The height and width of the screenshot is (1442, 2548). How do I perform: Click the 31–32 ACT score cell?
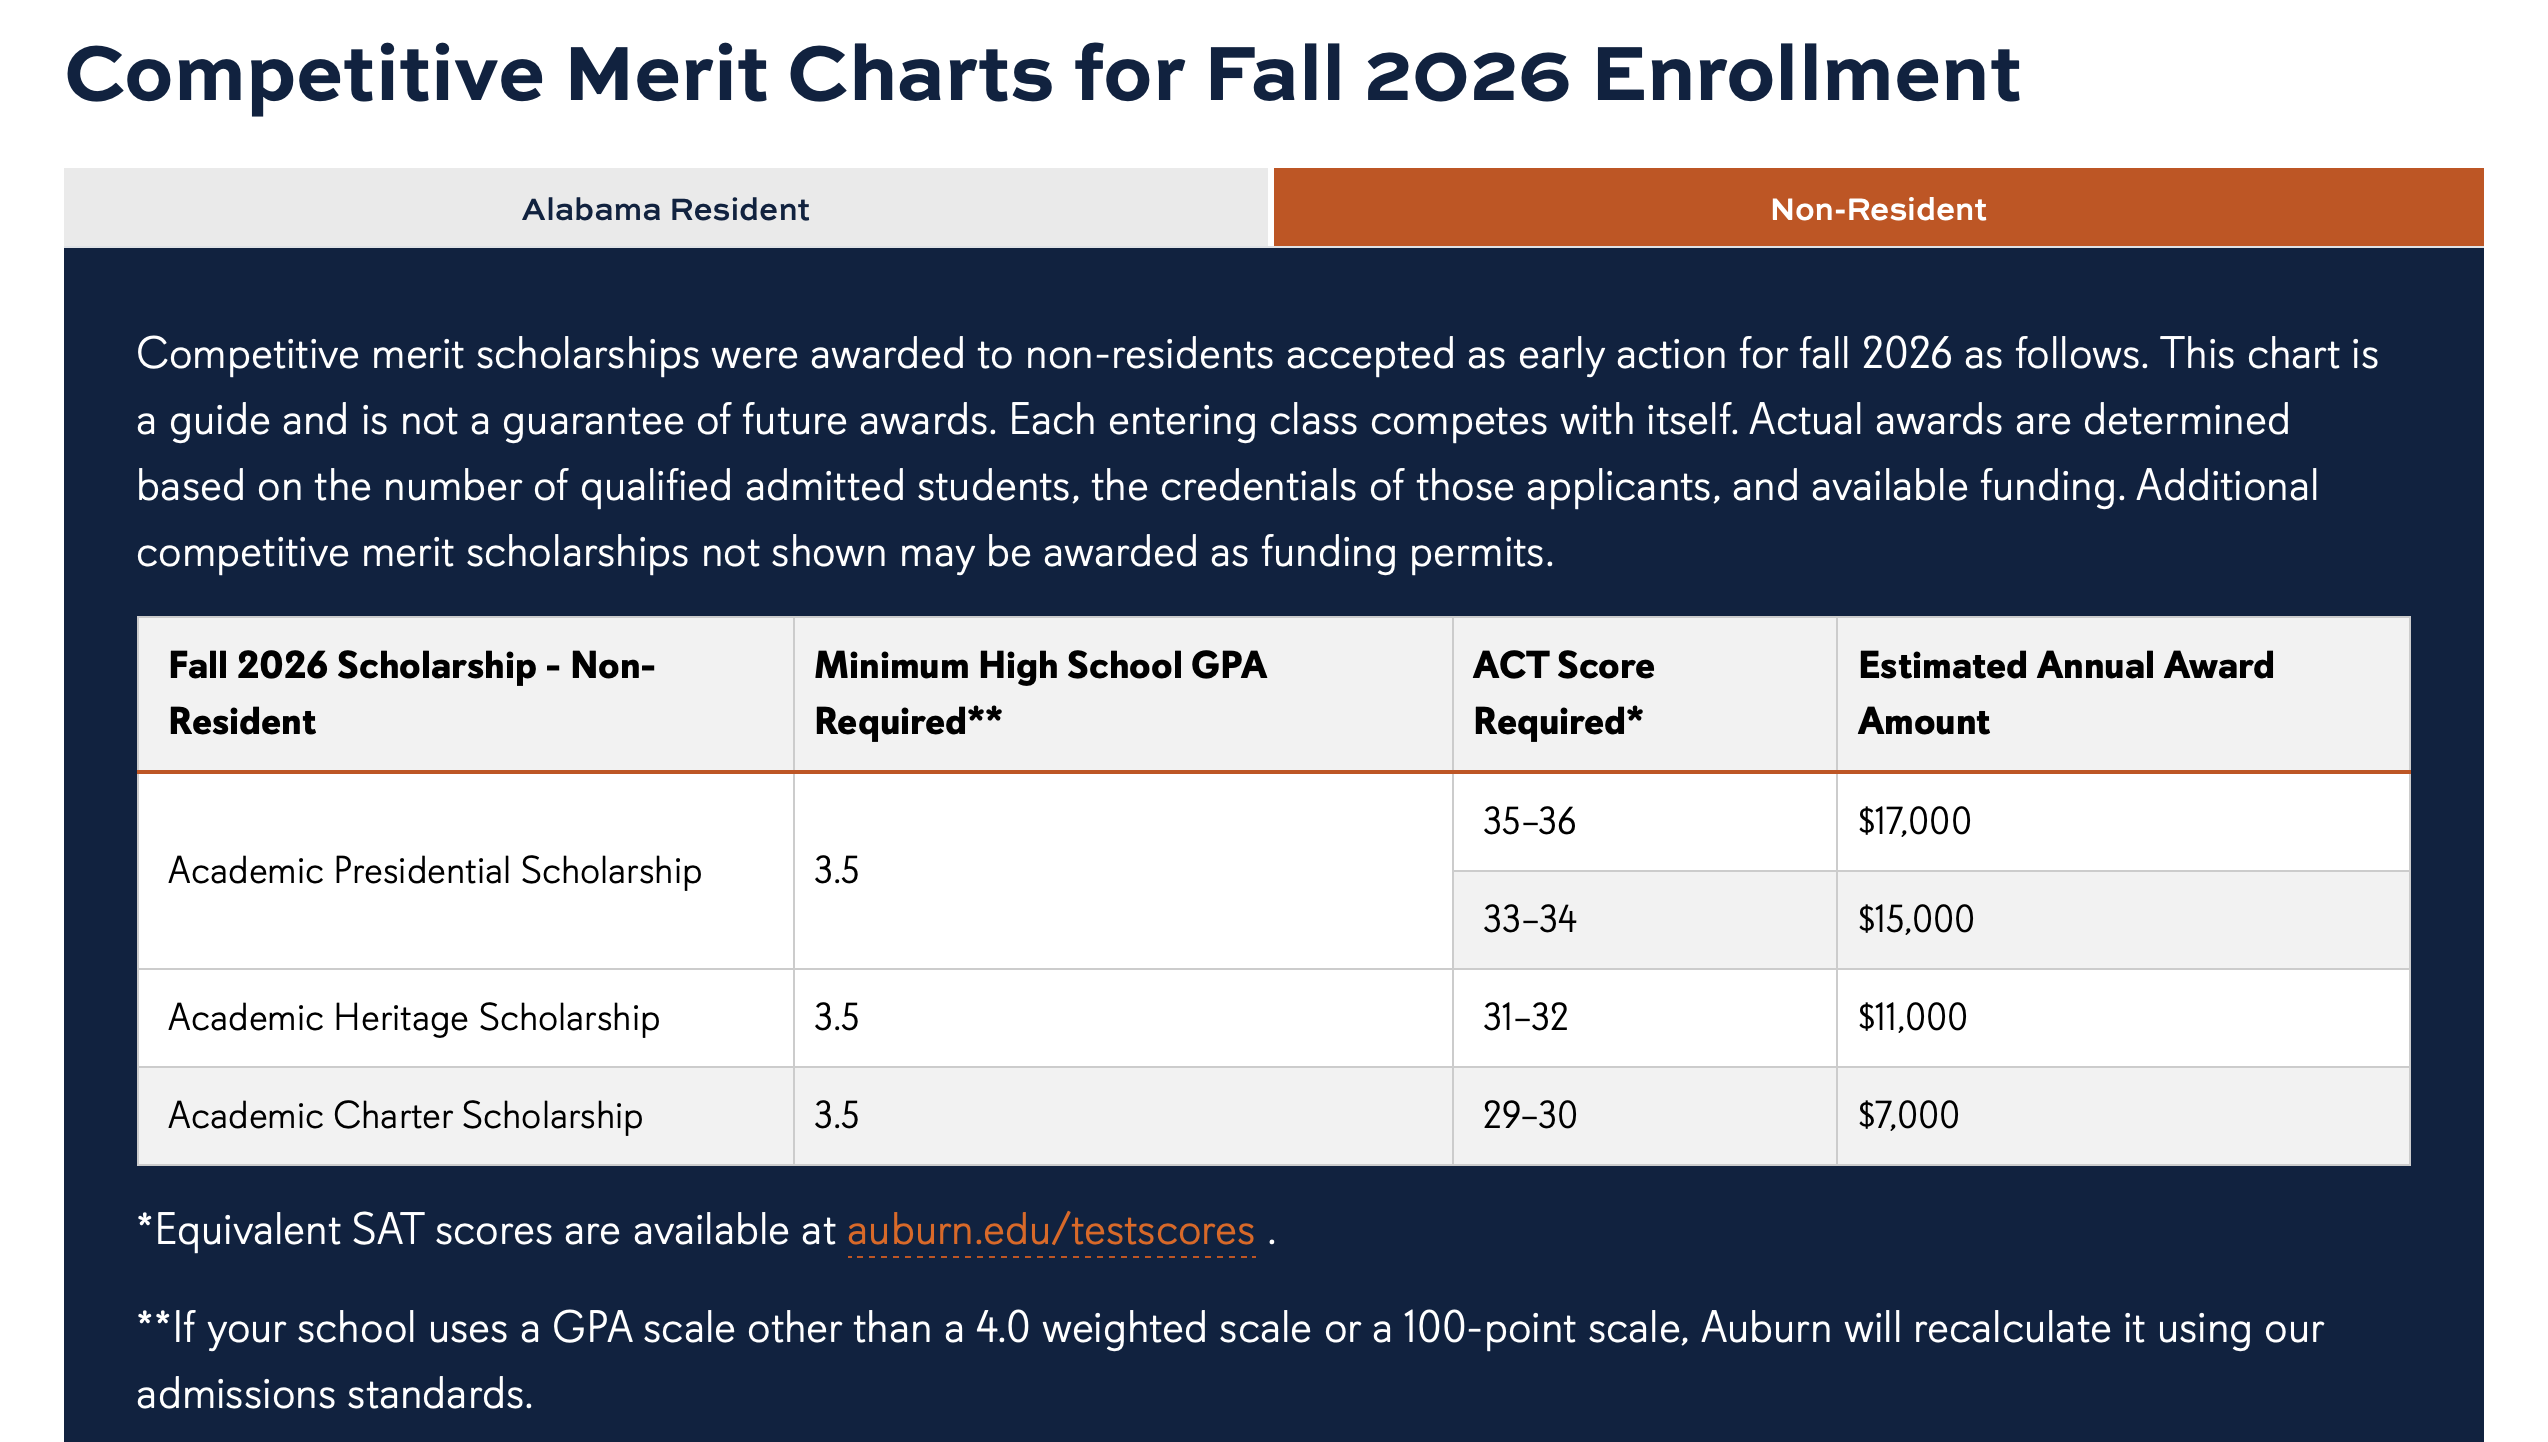point(1645,1017)
